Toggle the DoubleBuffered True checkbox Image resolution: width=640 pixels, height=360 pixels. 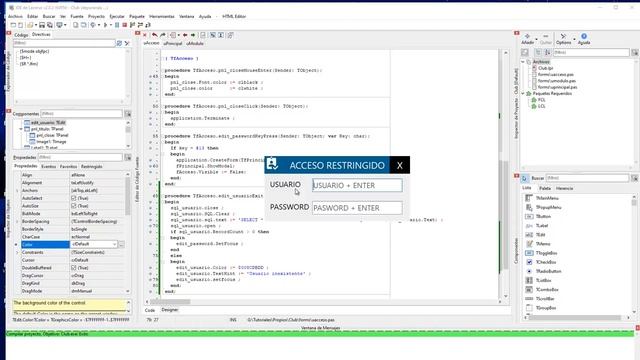click(x=74, y=268)
